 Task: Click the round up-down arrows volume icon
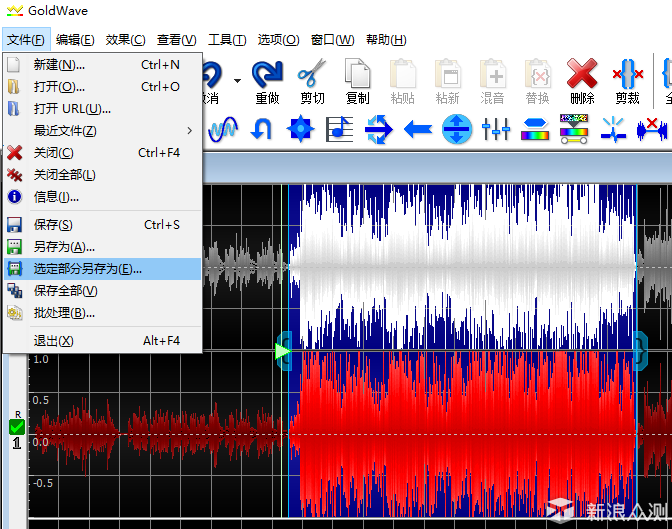pos(457,129)
